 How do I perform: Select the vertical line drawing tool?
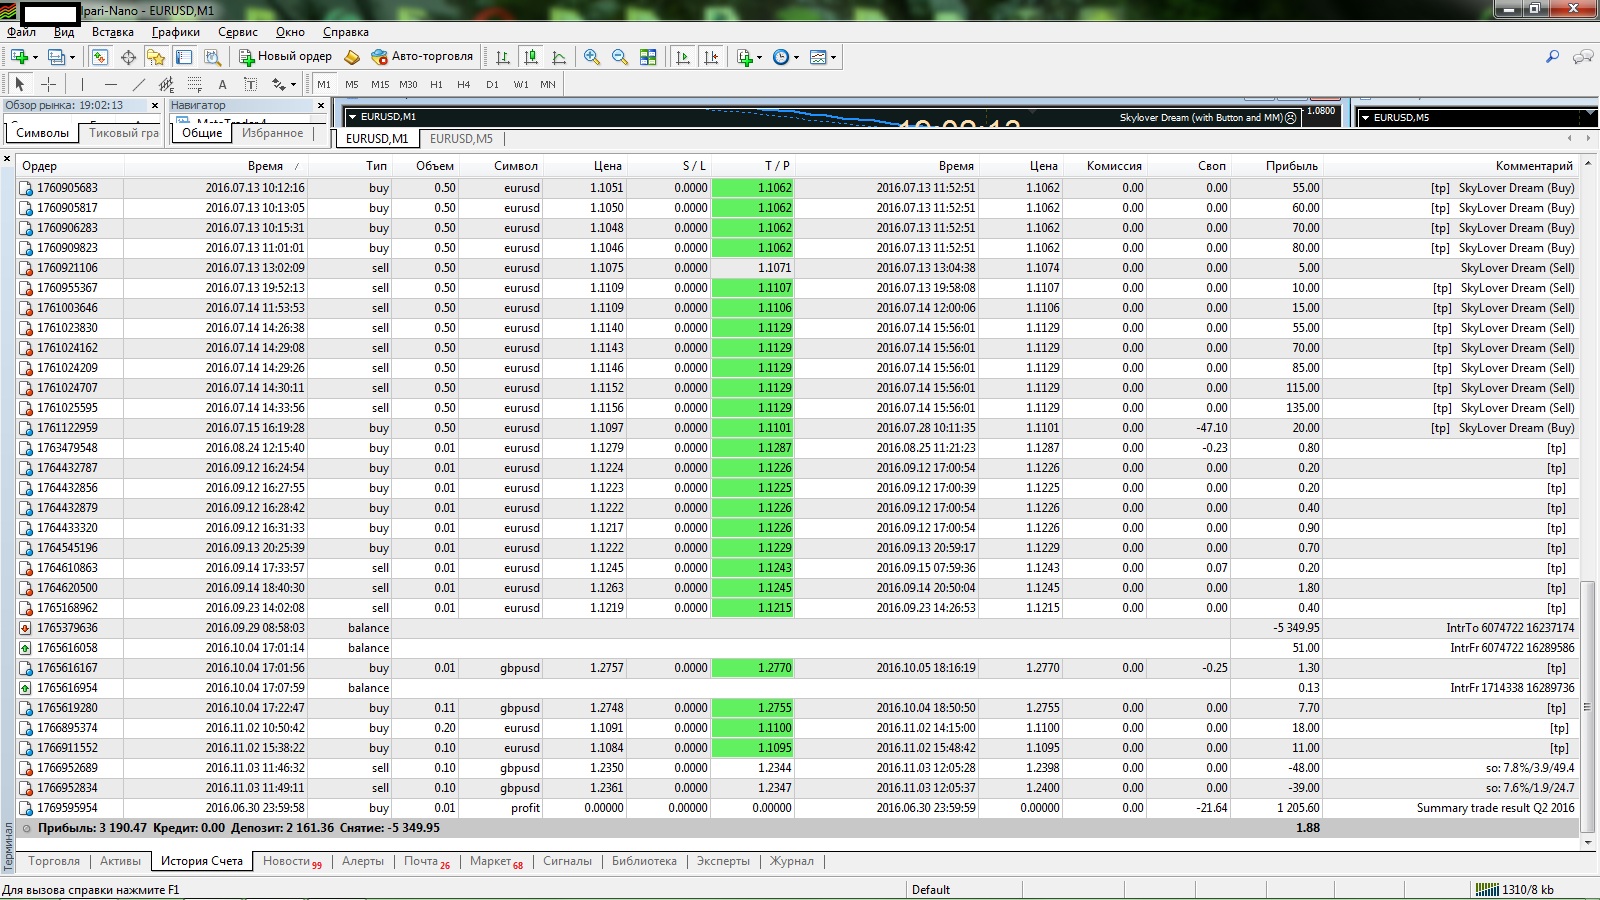82,84
